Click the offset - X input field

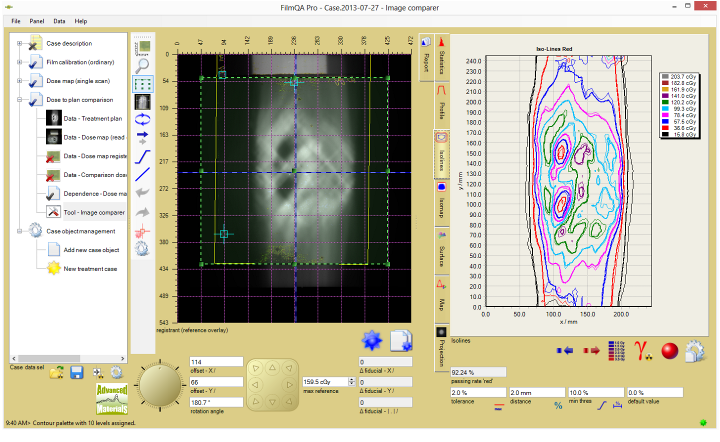[216, 362]
